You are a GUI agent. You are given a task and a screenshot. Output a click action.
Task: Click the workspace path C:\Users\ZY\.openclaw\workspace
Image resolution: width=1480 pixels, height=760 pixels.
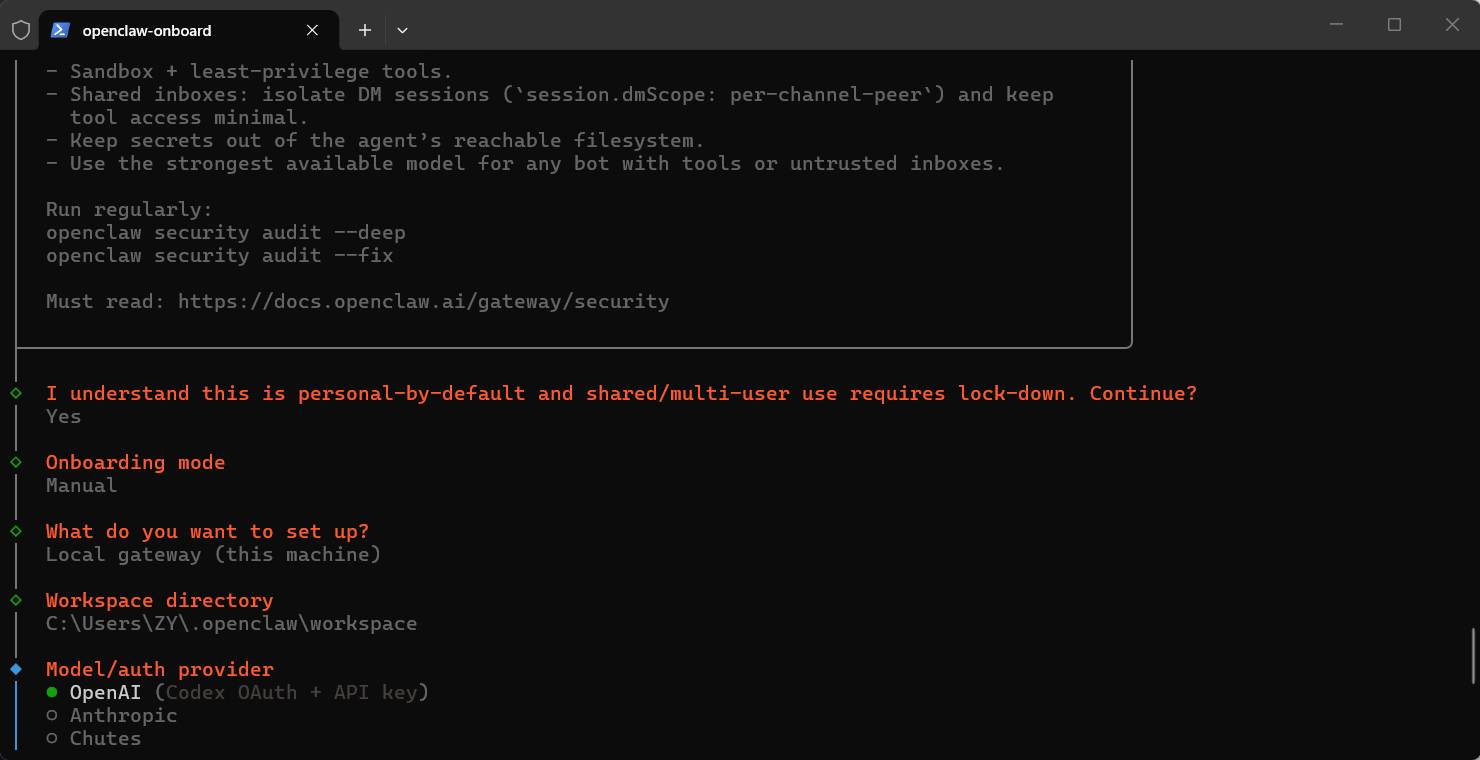click(x=231, y=623)
